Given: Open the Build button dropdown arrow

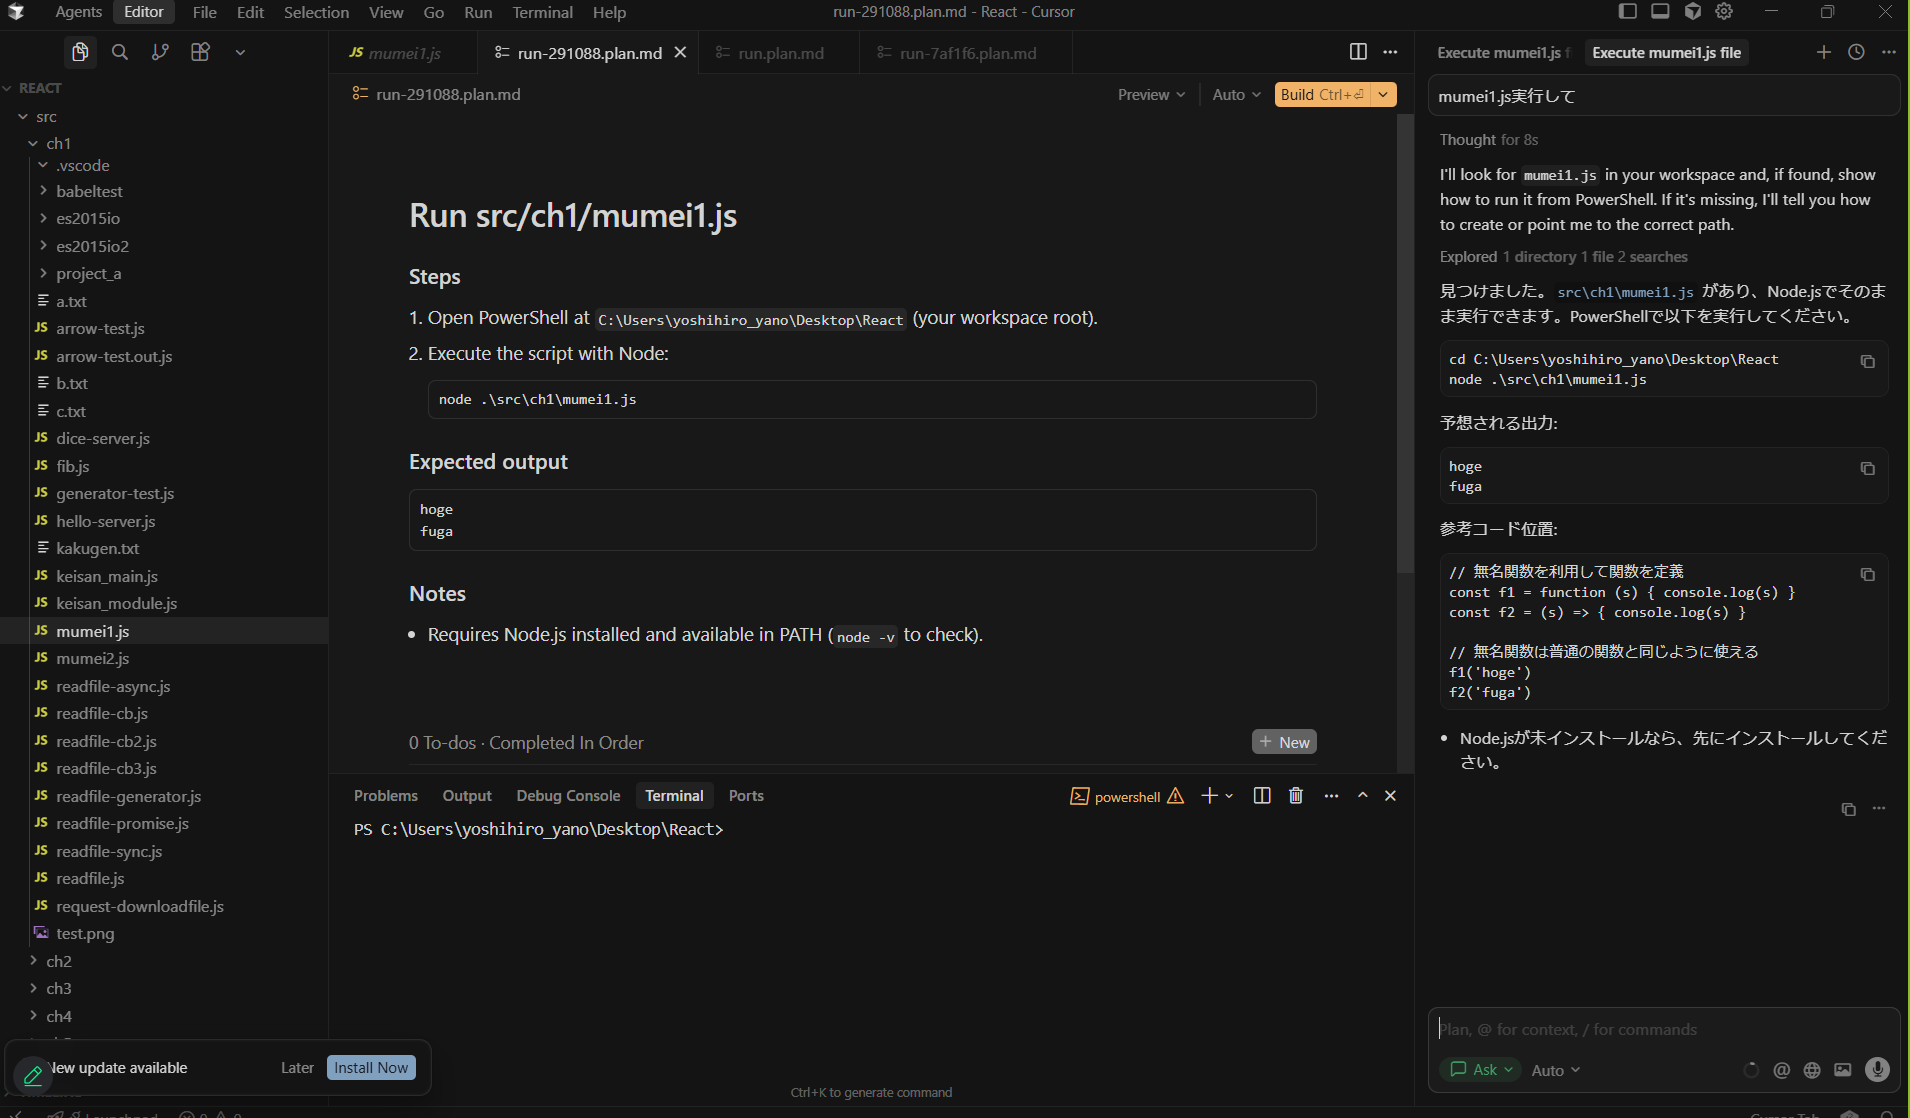Looking at the screenshot, I should coord(1383,95).
